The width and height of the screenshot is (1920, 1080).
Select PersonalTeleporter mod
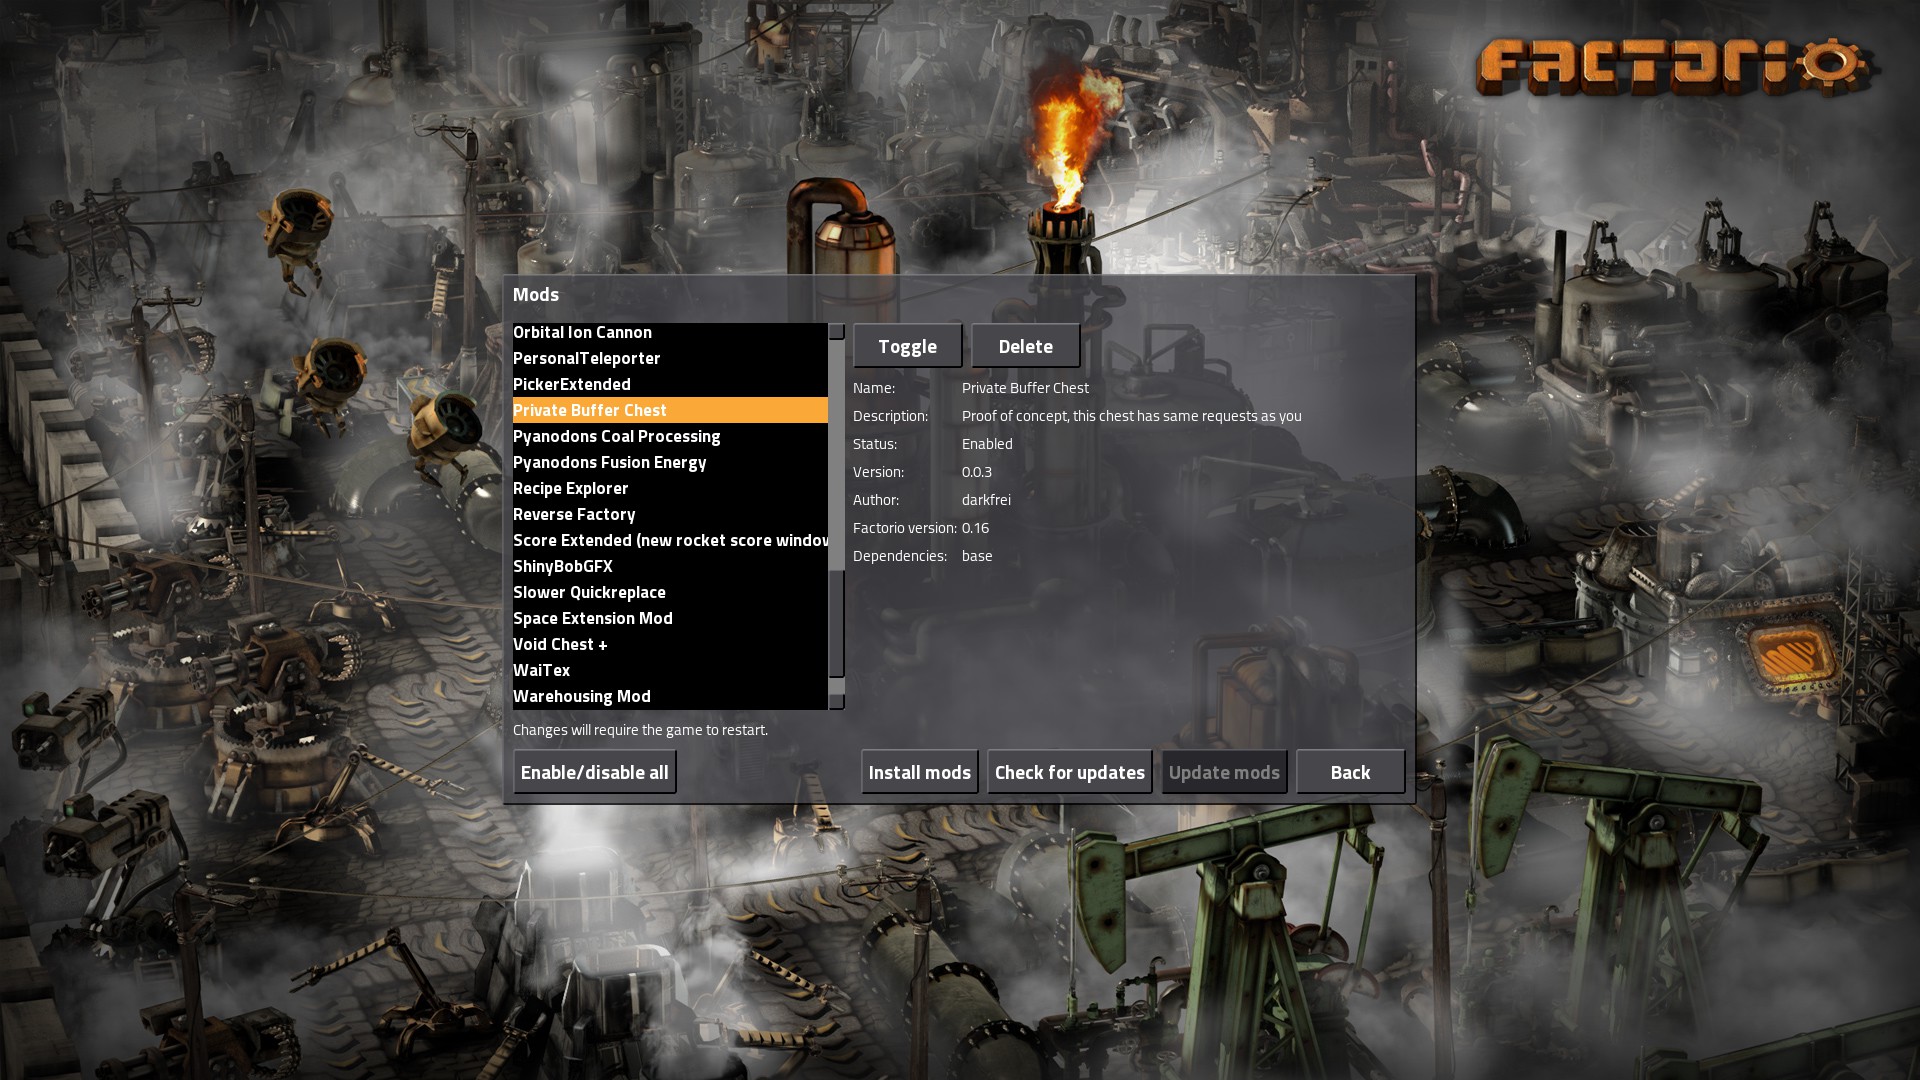click(670, 358)
